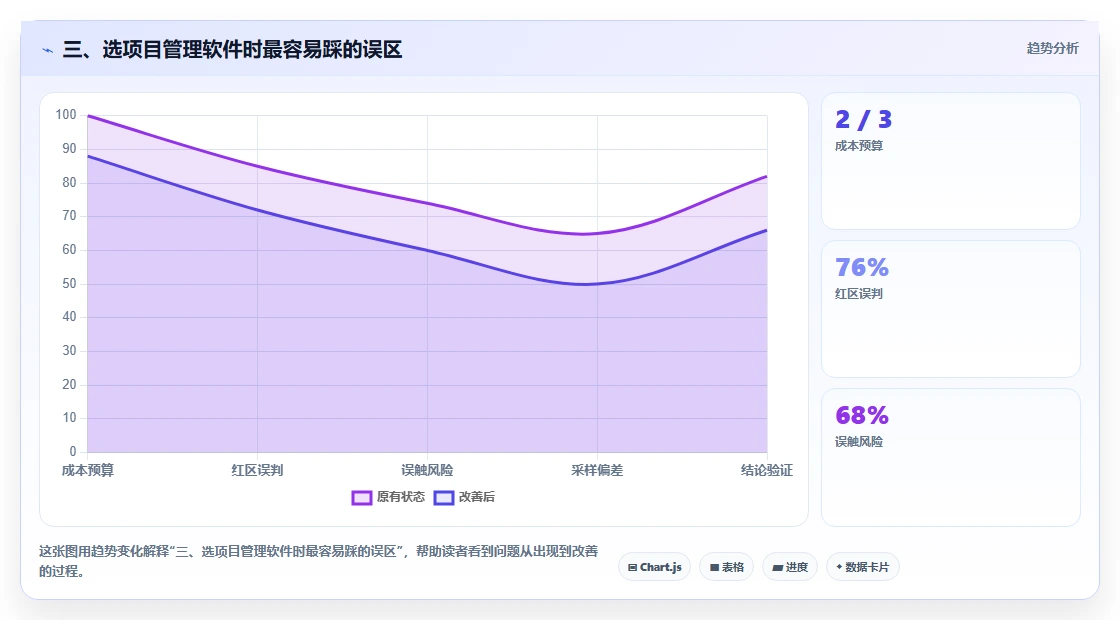1120x620 pixels.
Task: Open the 2 / 3 成本预算 card
Action: point(951,161)
